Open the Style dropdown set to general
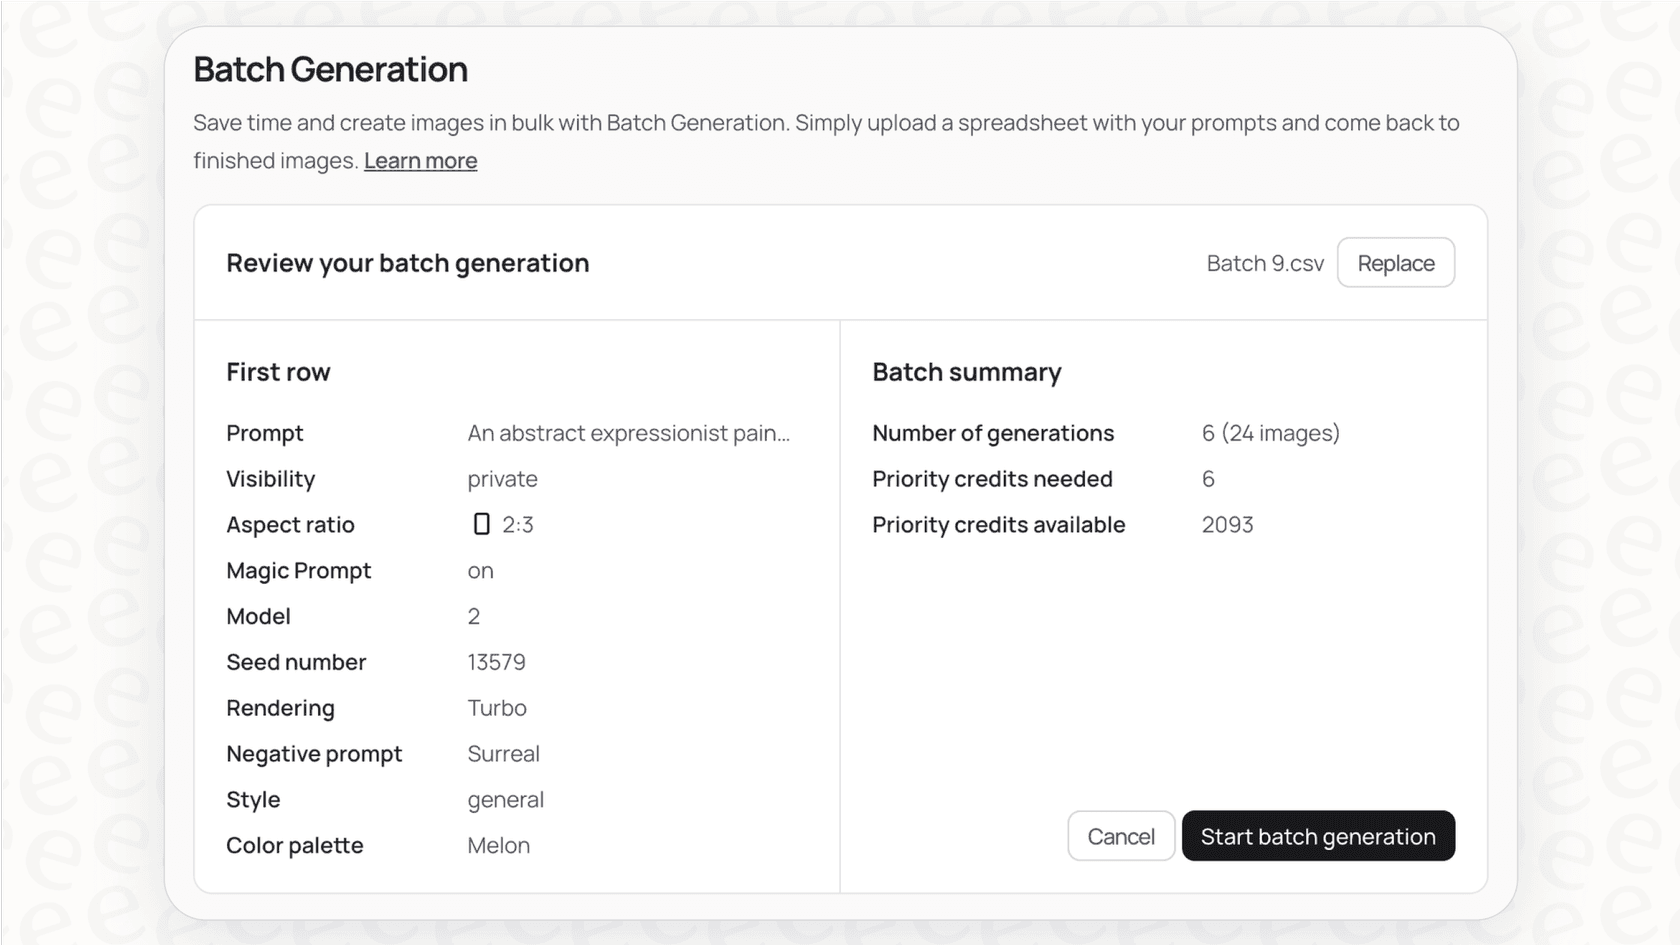The height and width of the screenshot is (945, 1680). (x=505, y=799)
